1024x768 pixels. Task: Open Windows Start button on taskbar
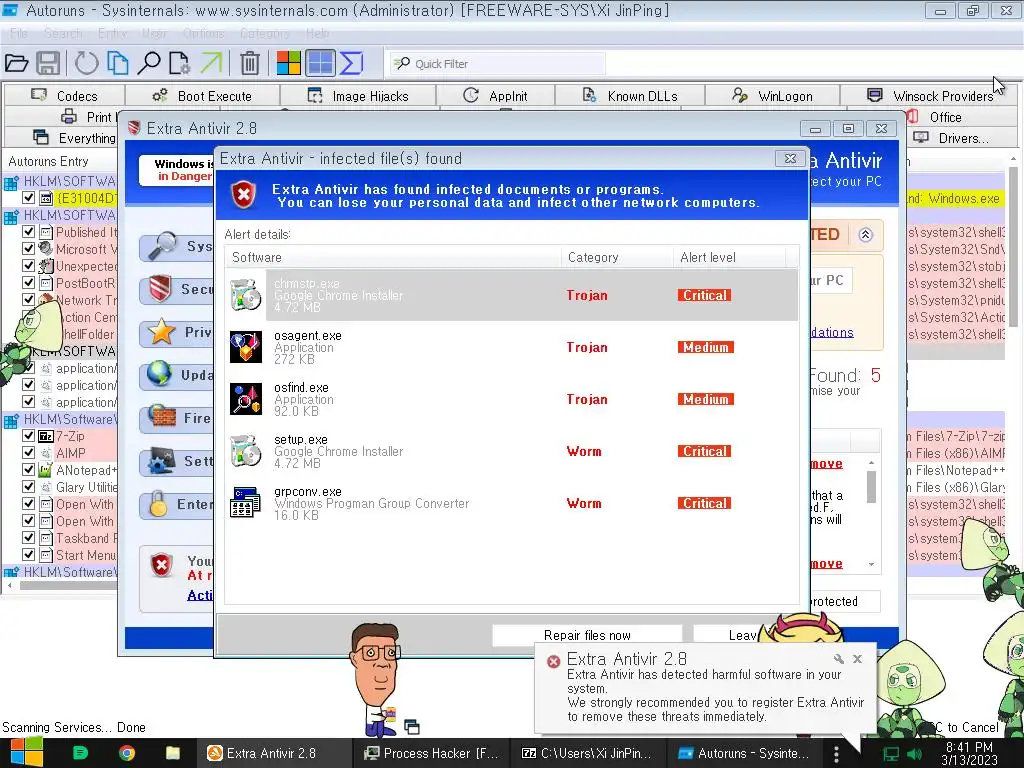point(26,752)
